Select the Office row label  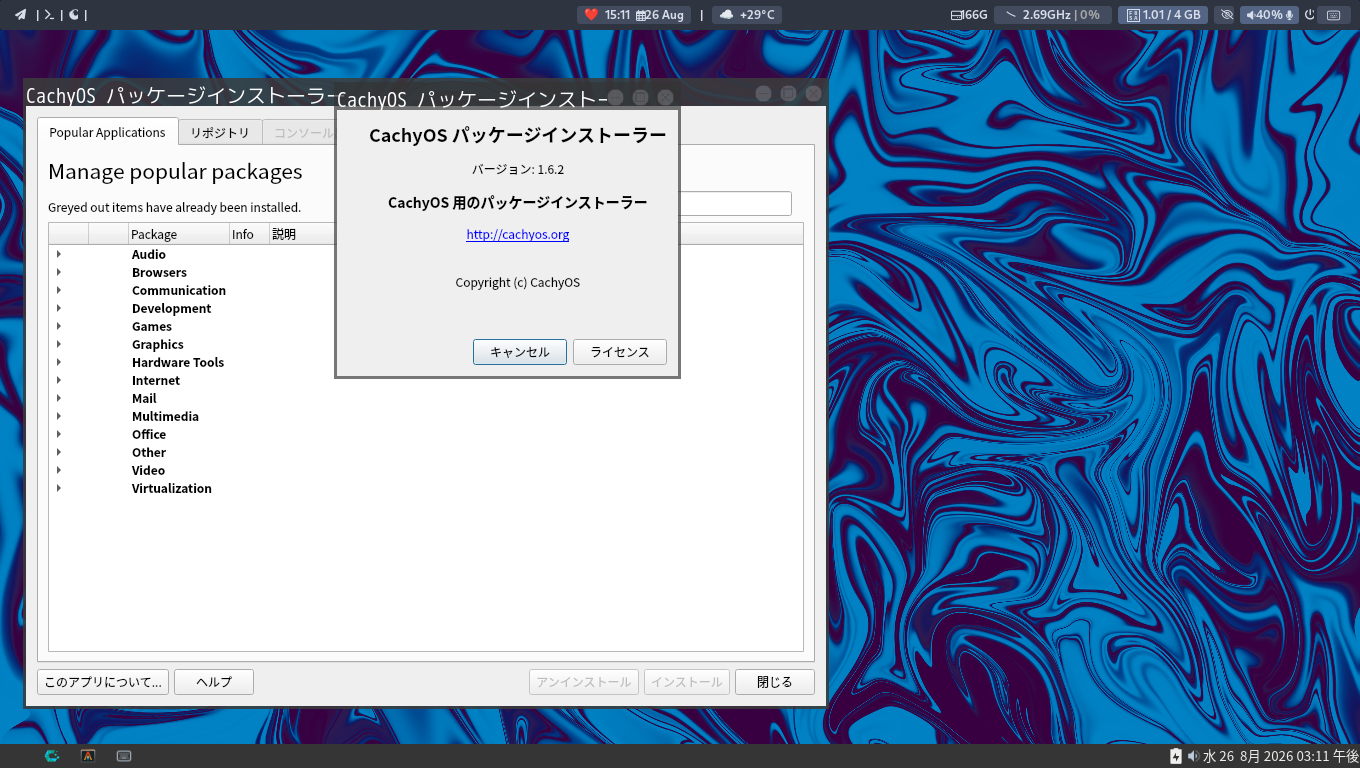149,434
